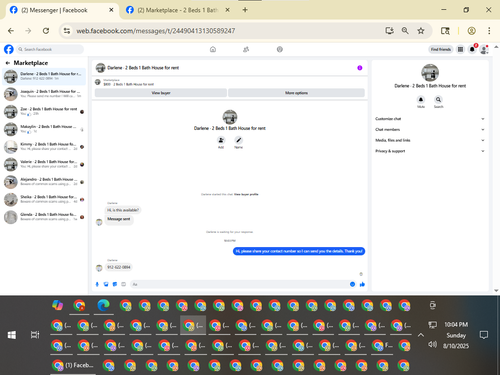Click the voice clip microphone icon
This screenshot has width=500, height=375.
tap(97, 284)
